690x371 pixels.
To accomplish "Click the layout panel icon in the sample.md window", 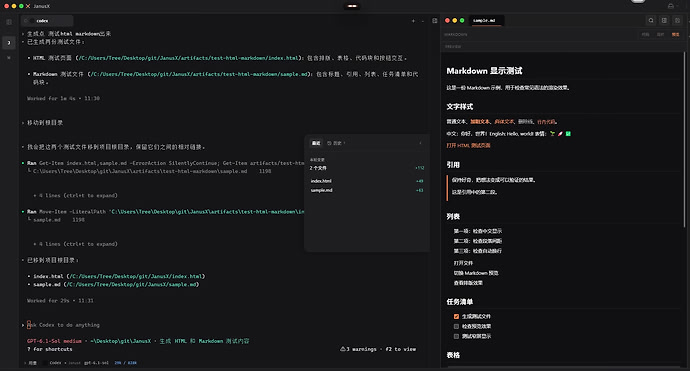I will (x=664, y=20).
